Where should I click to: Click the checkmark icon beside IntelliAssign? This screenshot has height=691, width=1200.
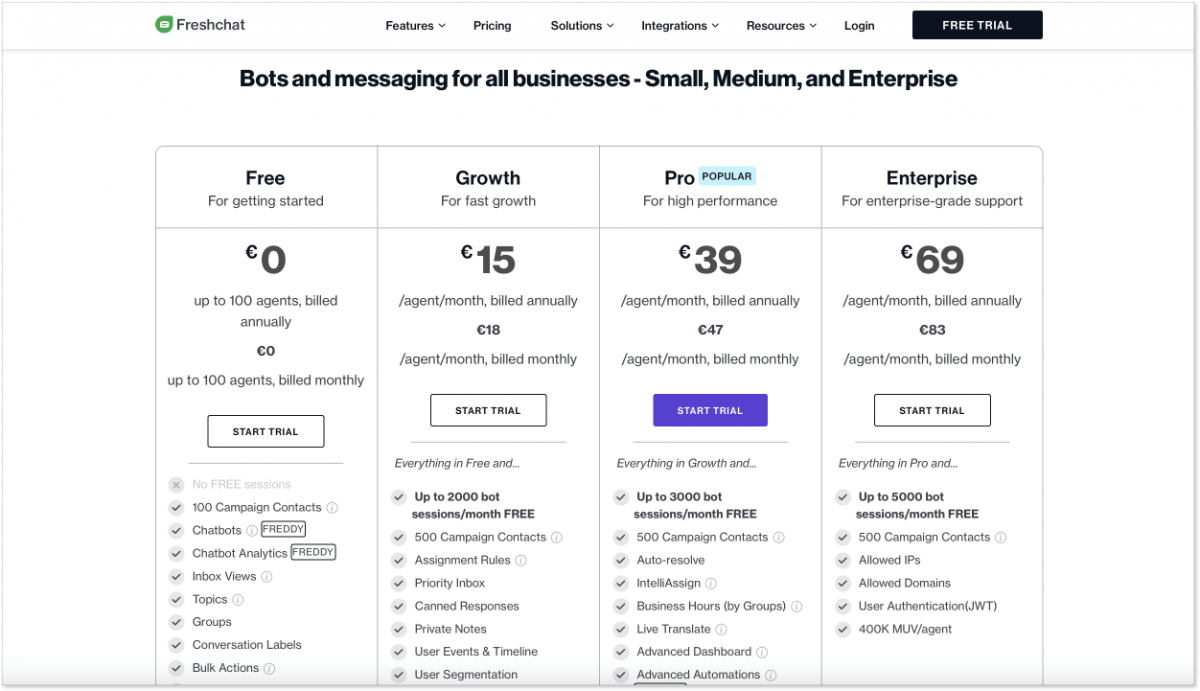click(x=621, y=583)
